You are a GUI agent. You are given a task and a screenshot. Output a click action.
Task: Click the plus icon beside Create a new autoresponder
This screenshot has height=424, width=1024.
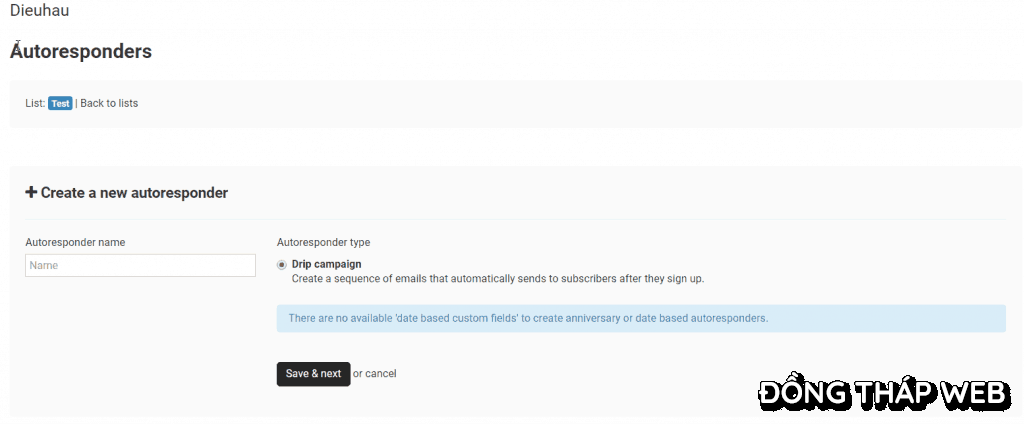31,193
